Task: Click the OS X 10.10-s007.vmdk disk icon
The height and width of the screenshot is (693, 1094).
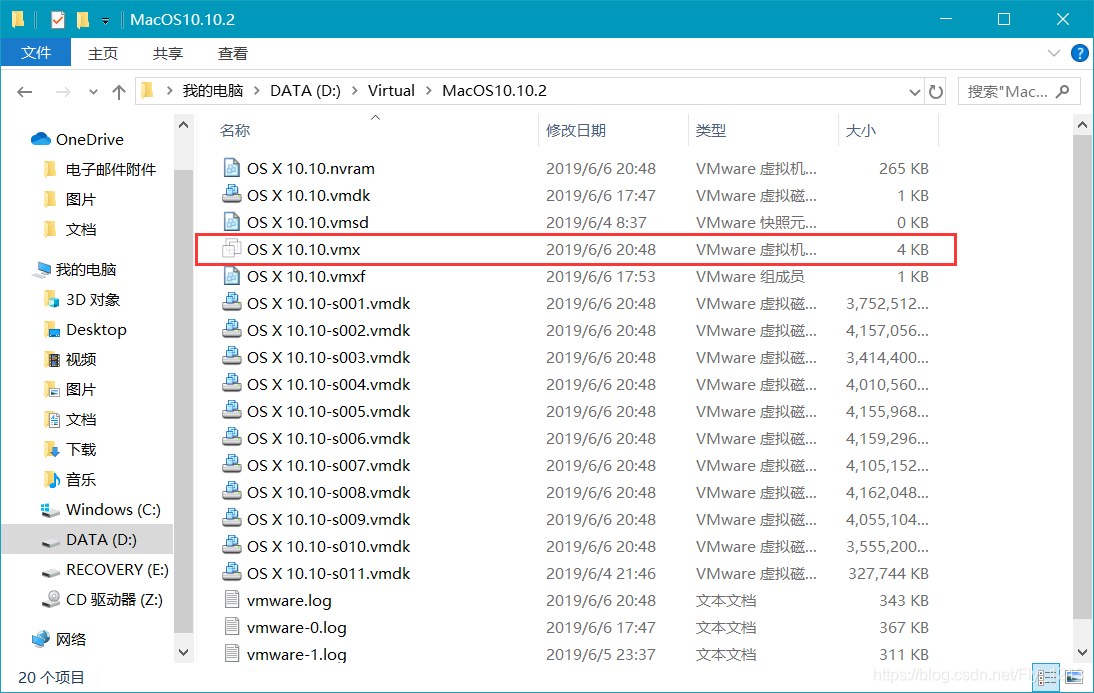Action: coord(231,464)
